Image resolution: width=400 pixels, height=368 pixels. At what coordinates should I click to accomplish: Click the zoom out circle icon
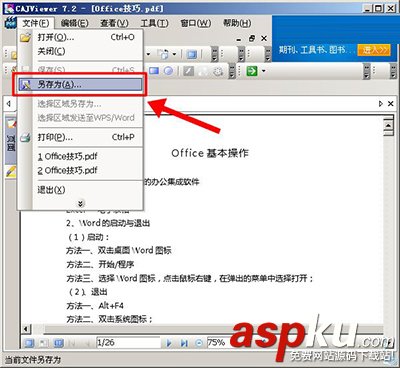[199, 343]
